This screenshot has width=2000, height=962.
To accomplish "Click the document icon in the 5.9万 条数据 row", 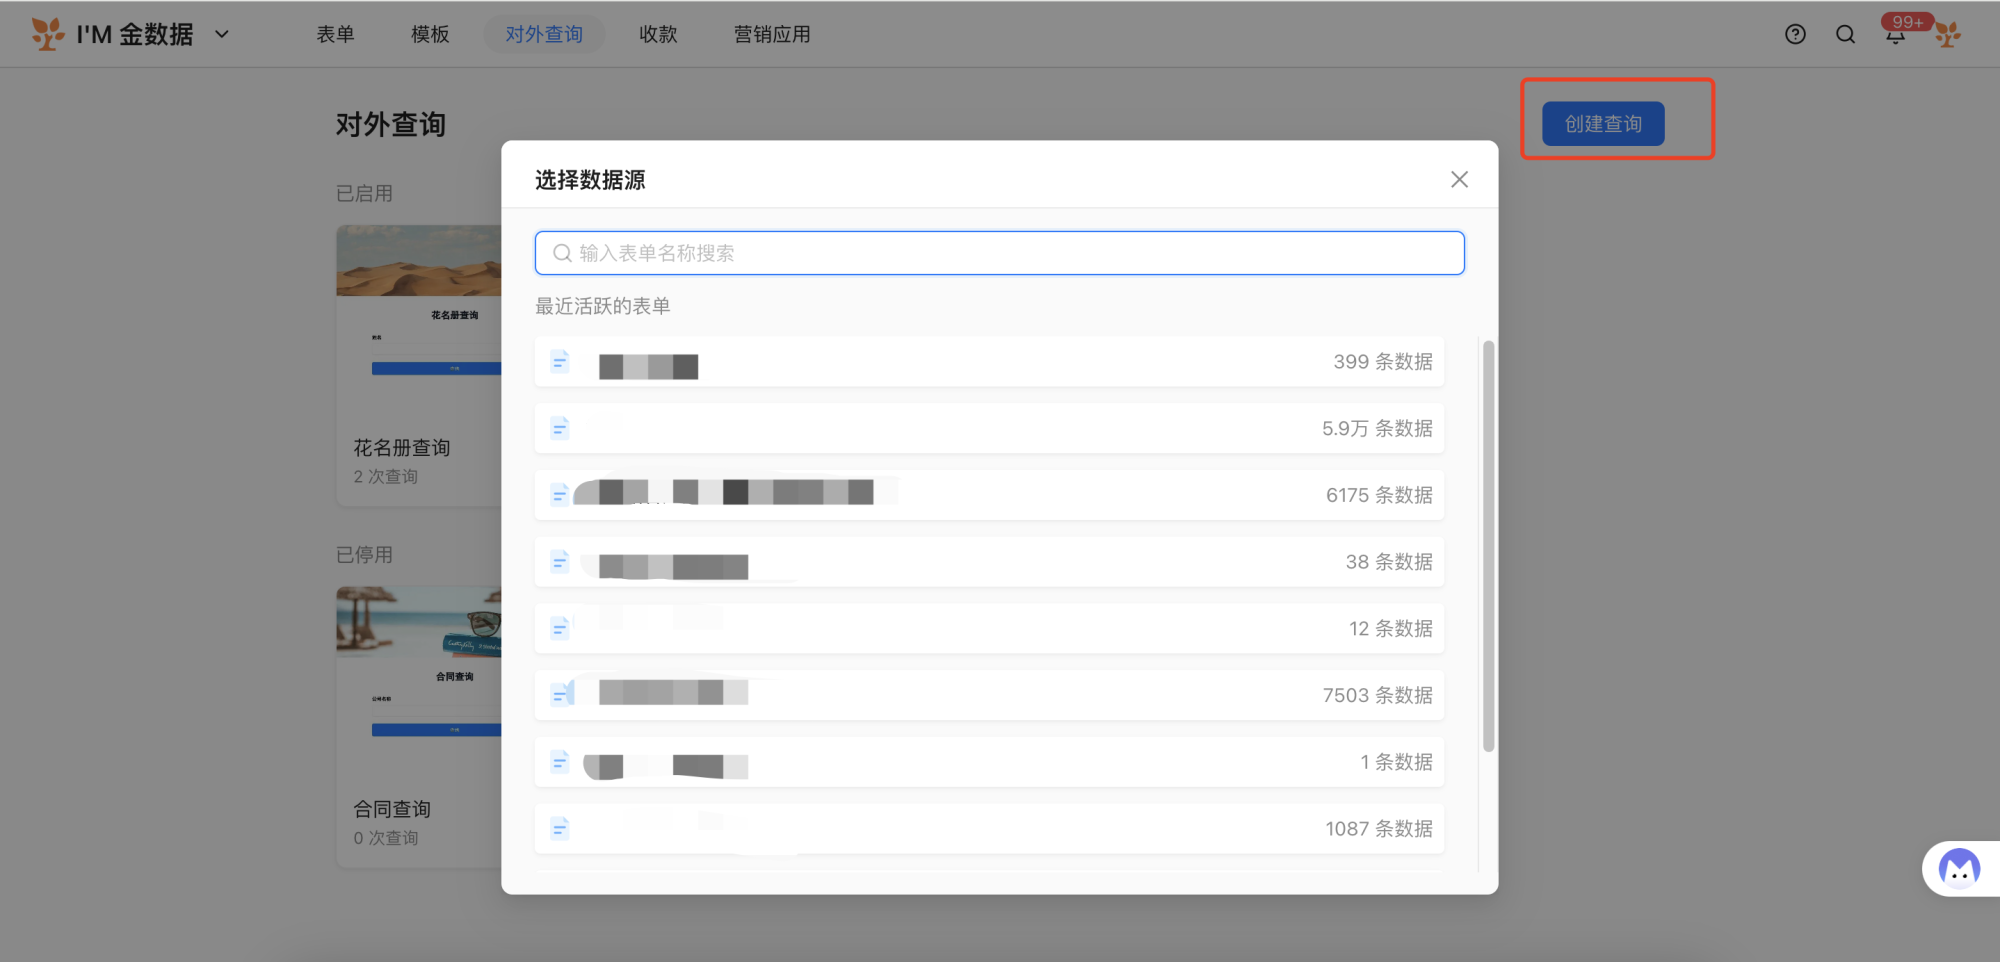I will click(x=560, y=428).
